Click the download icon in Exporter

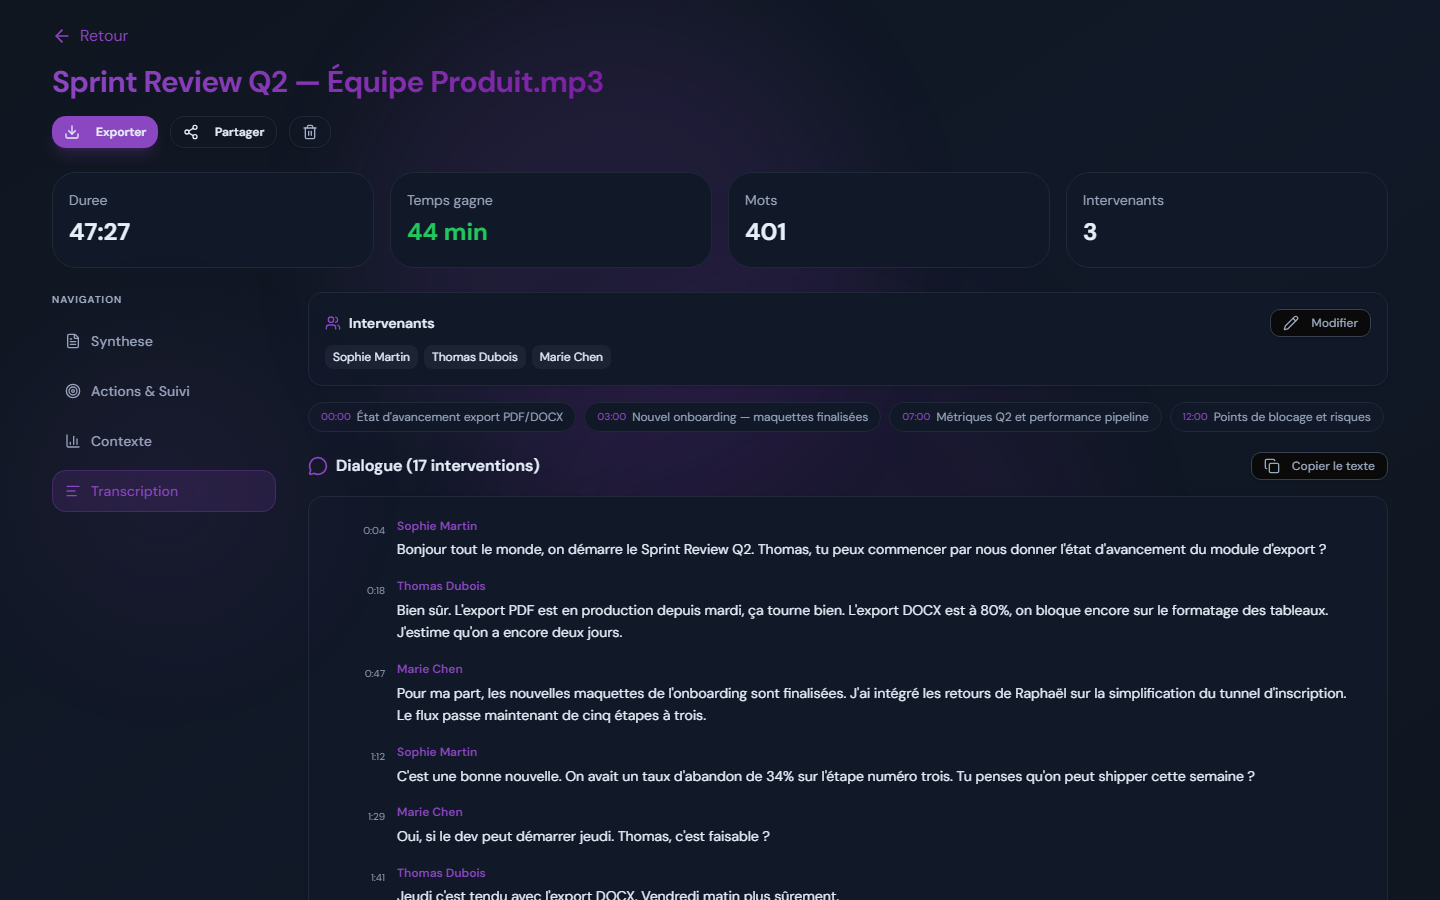(x=72, y=132)
